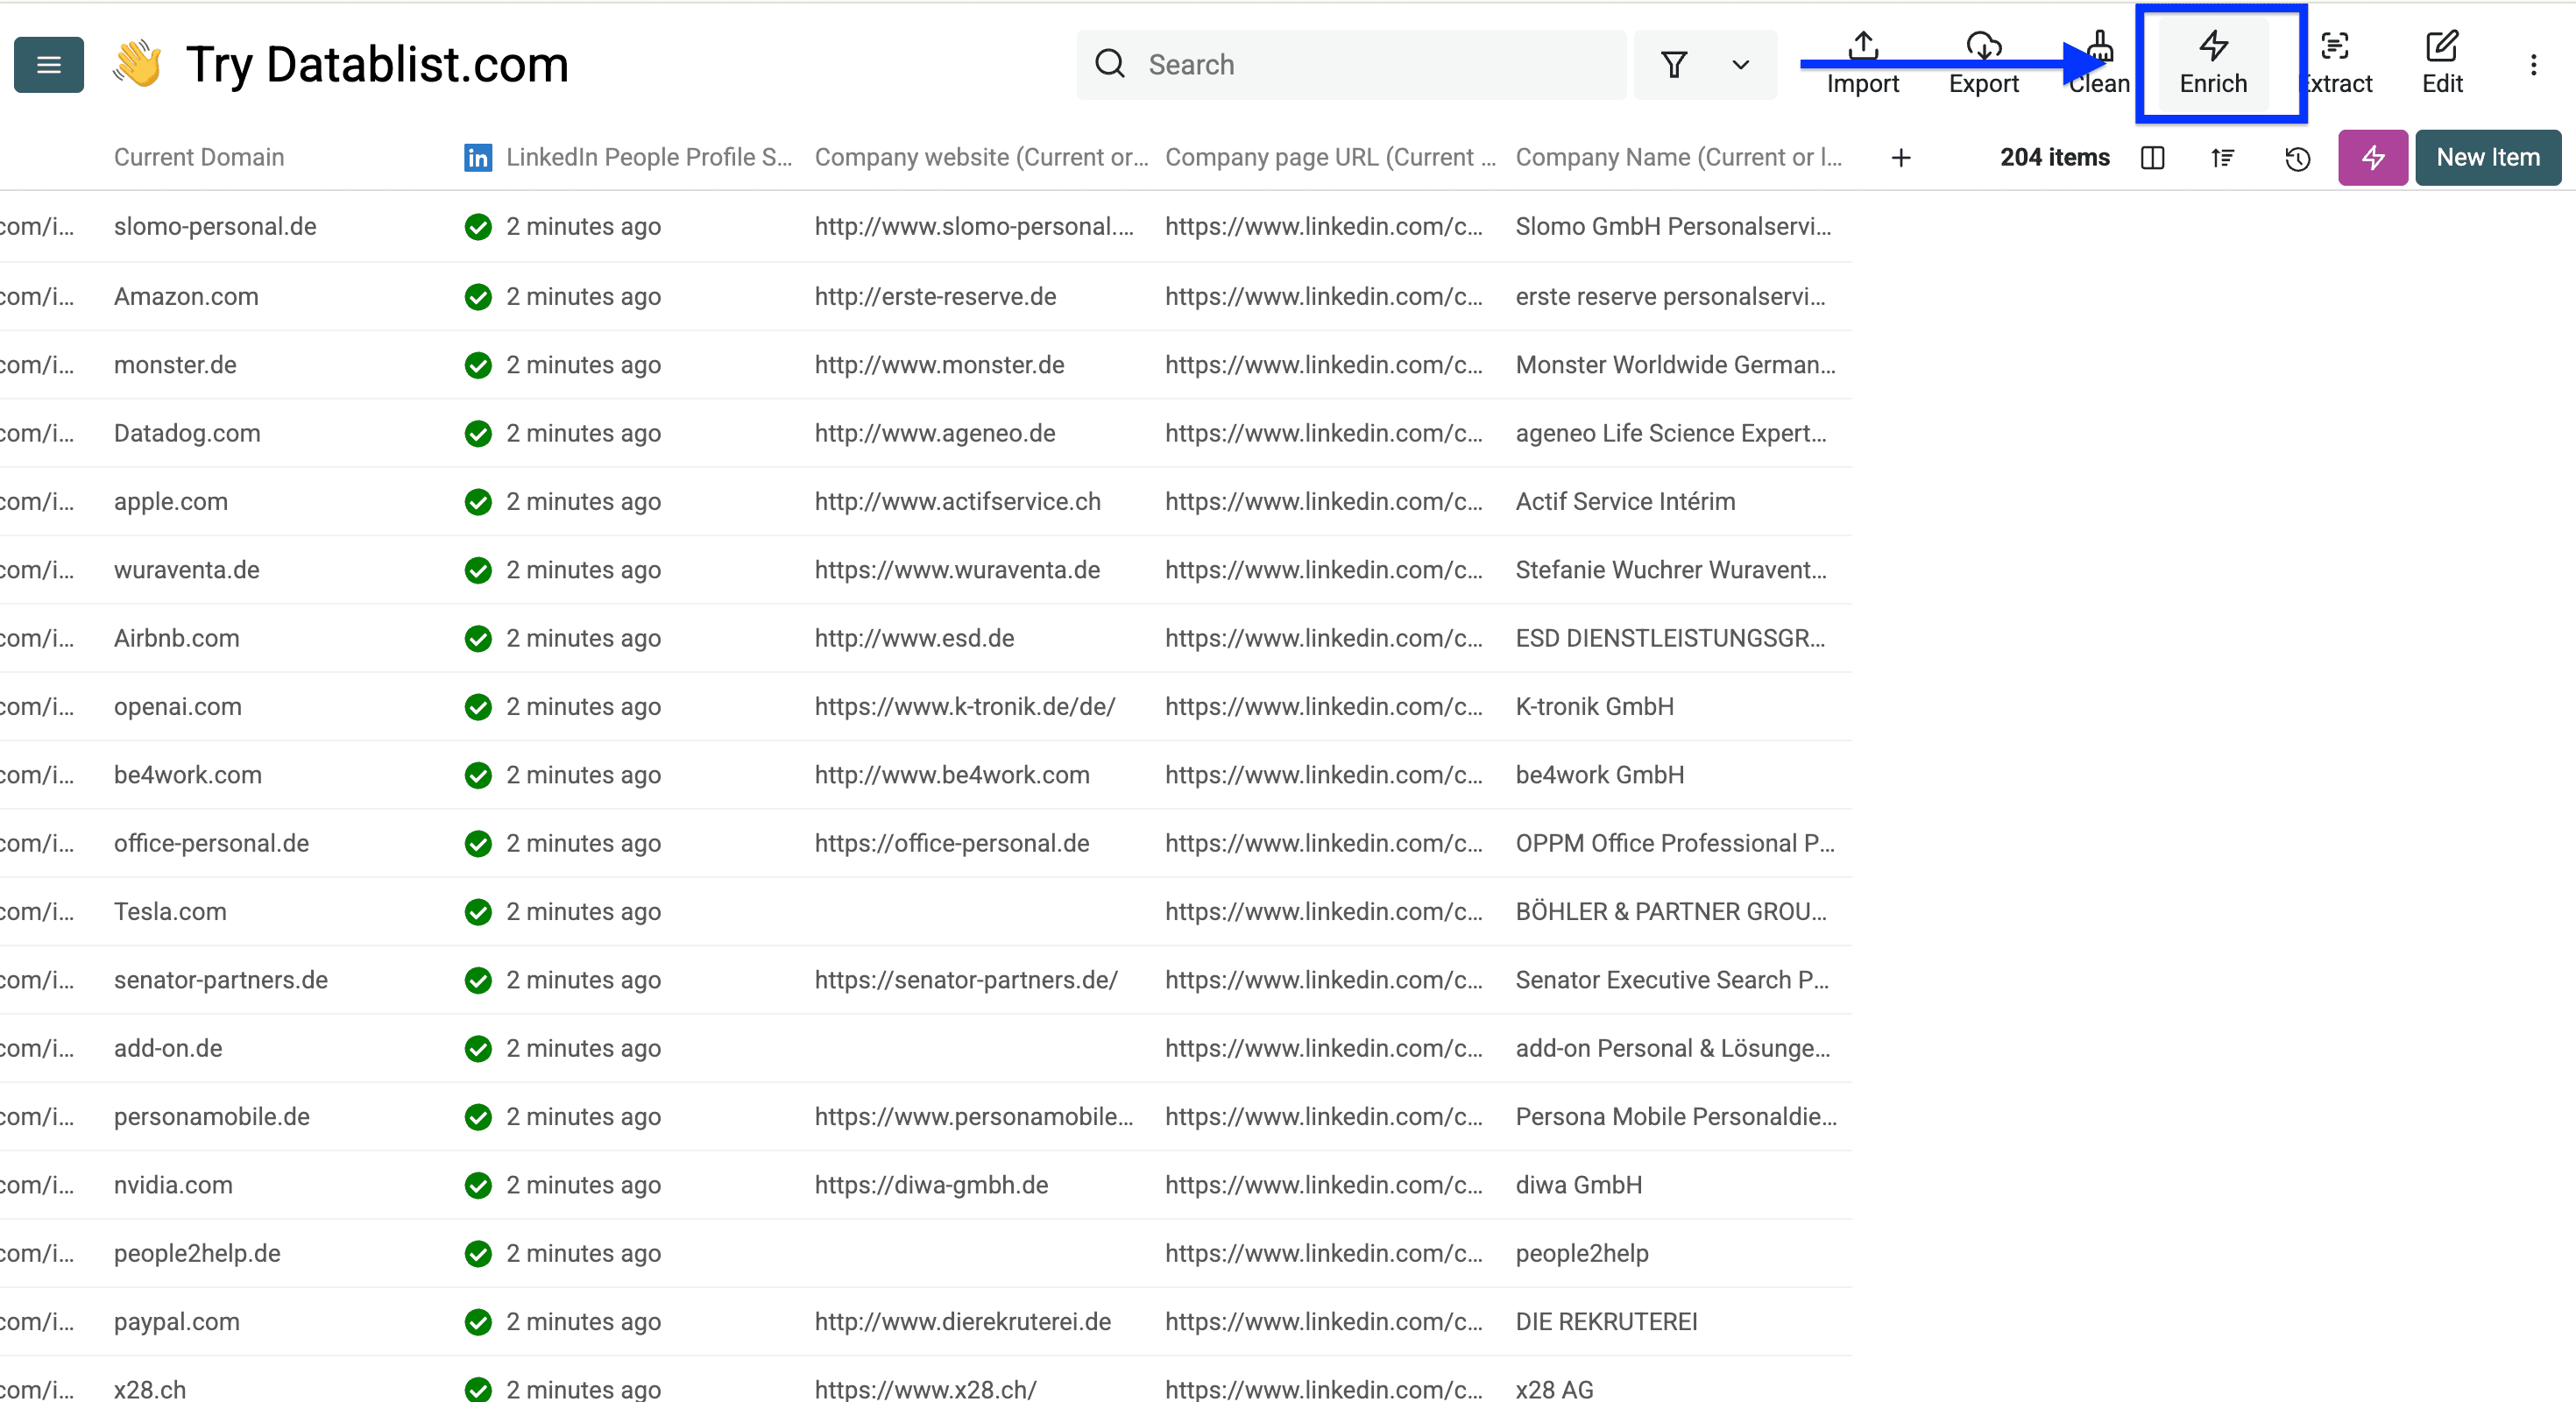2576x1402 pixels.
Task: Toggle the split view layout icon
Action: tap(2152, 157)
